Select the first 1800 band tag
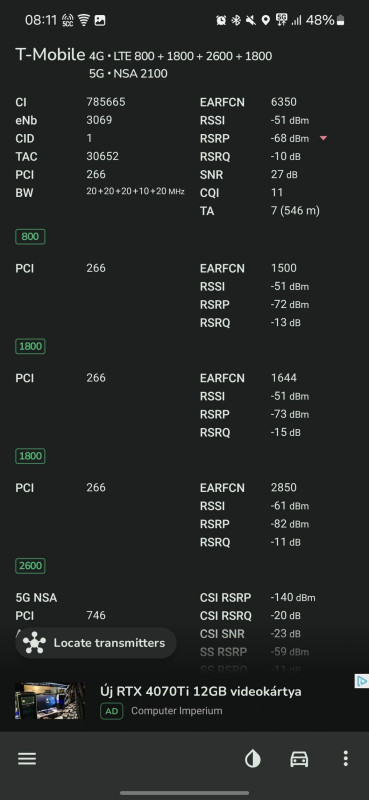 [30, 346]
